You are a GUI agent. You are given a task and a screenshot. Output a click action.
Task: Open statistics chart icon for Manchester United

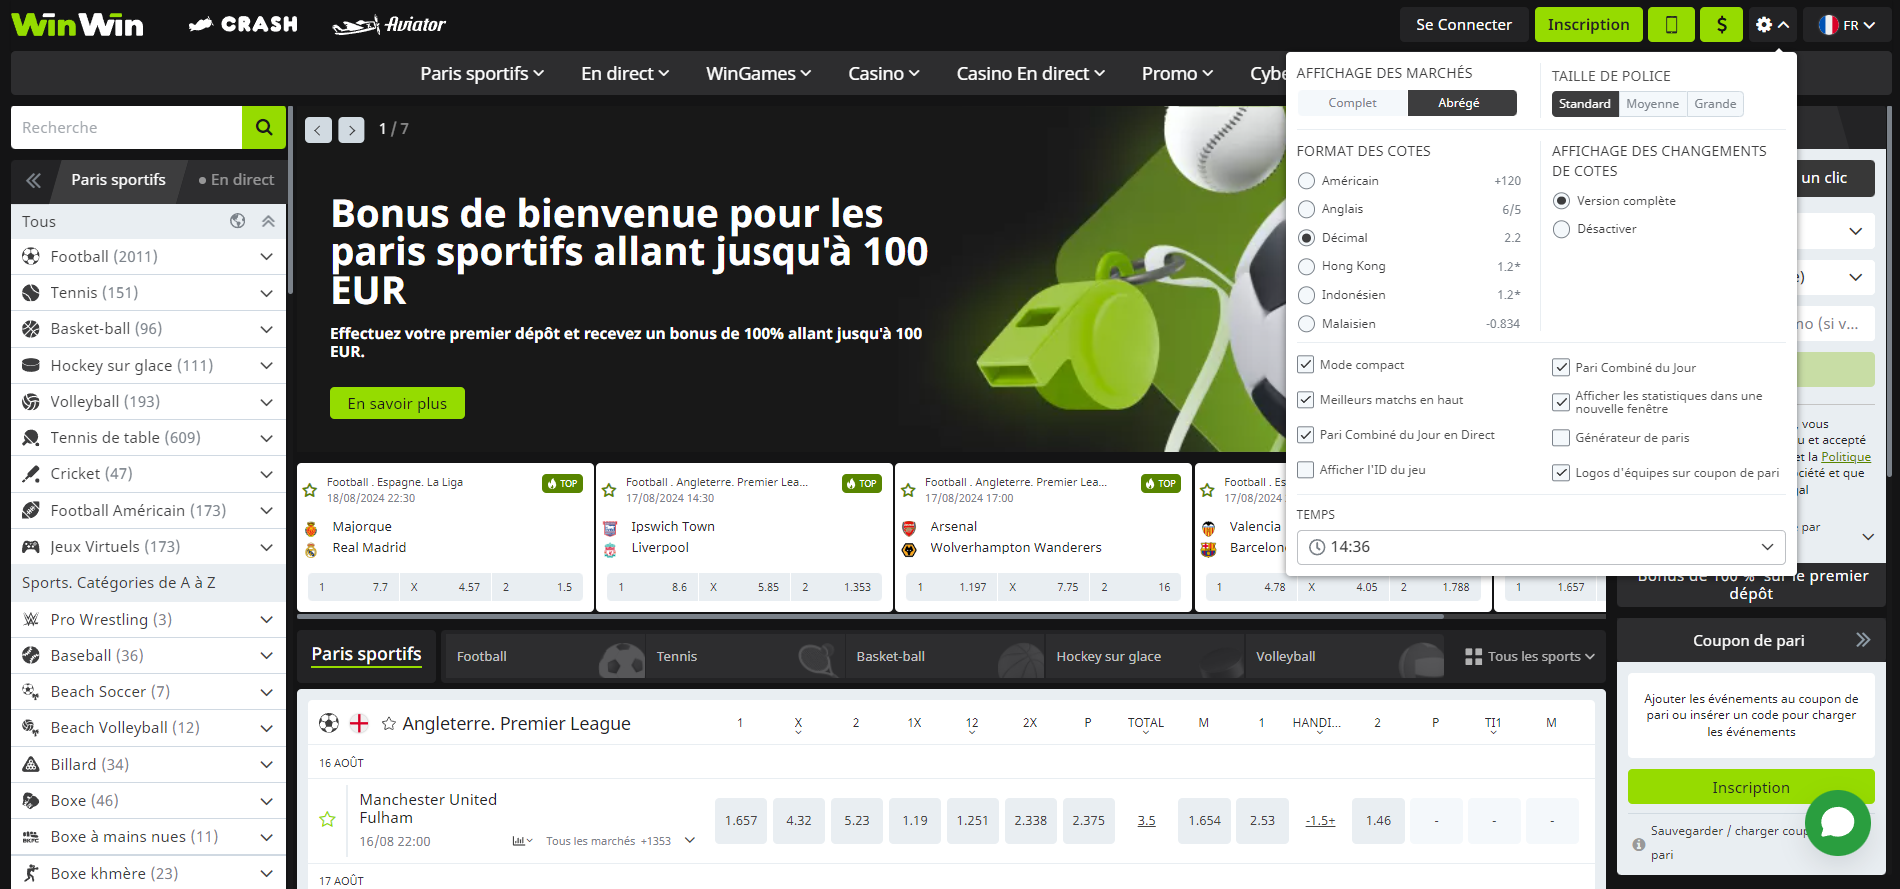pyautogui.click(x=522, y=841)
